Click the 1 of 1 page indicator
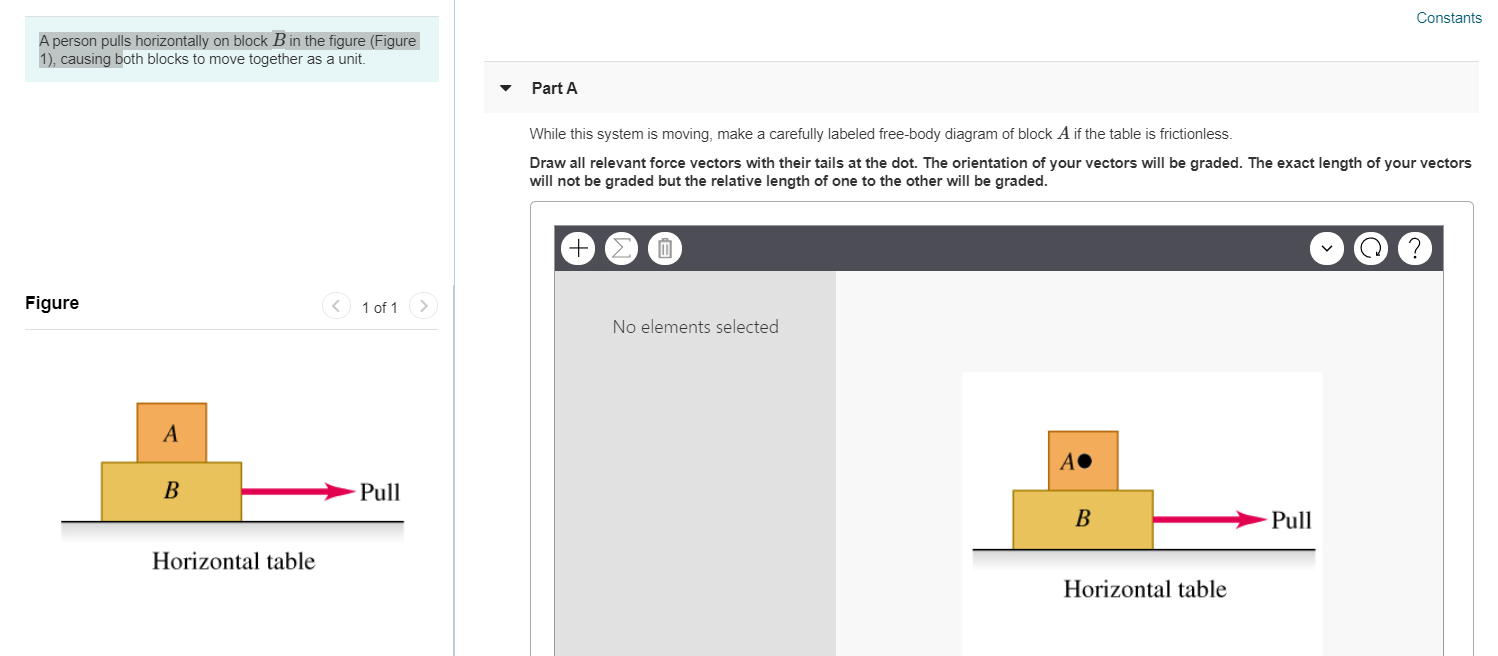Screen dimensions: 1498x656 (x=380, y=307)
